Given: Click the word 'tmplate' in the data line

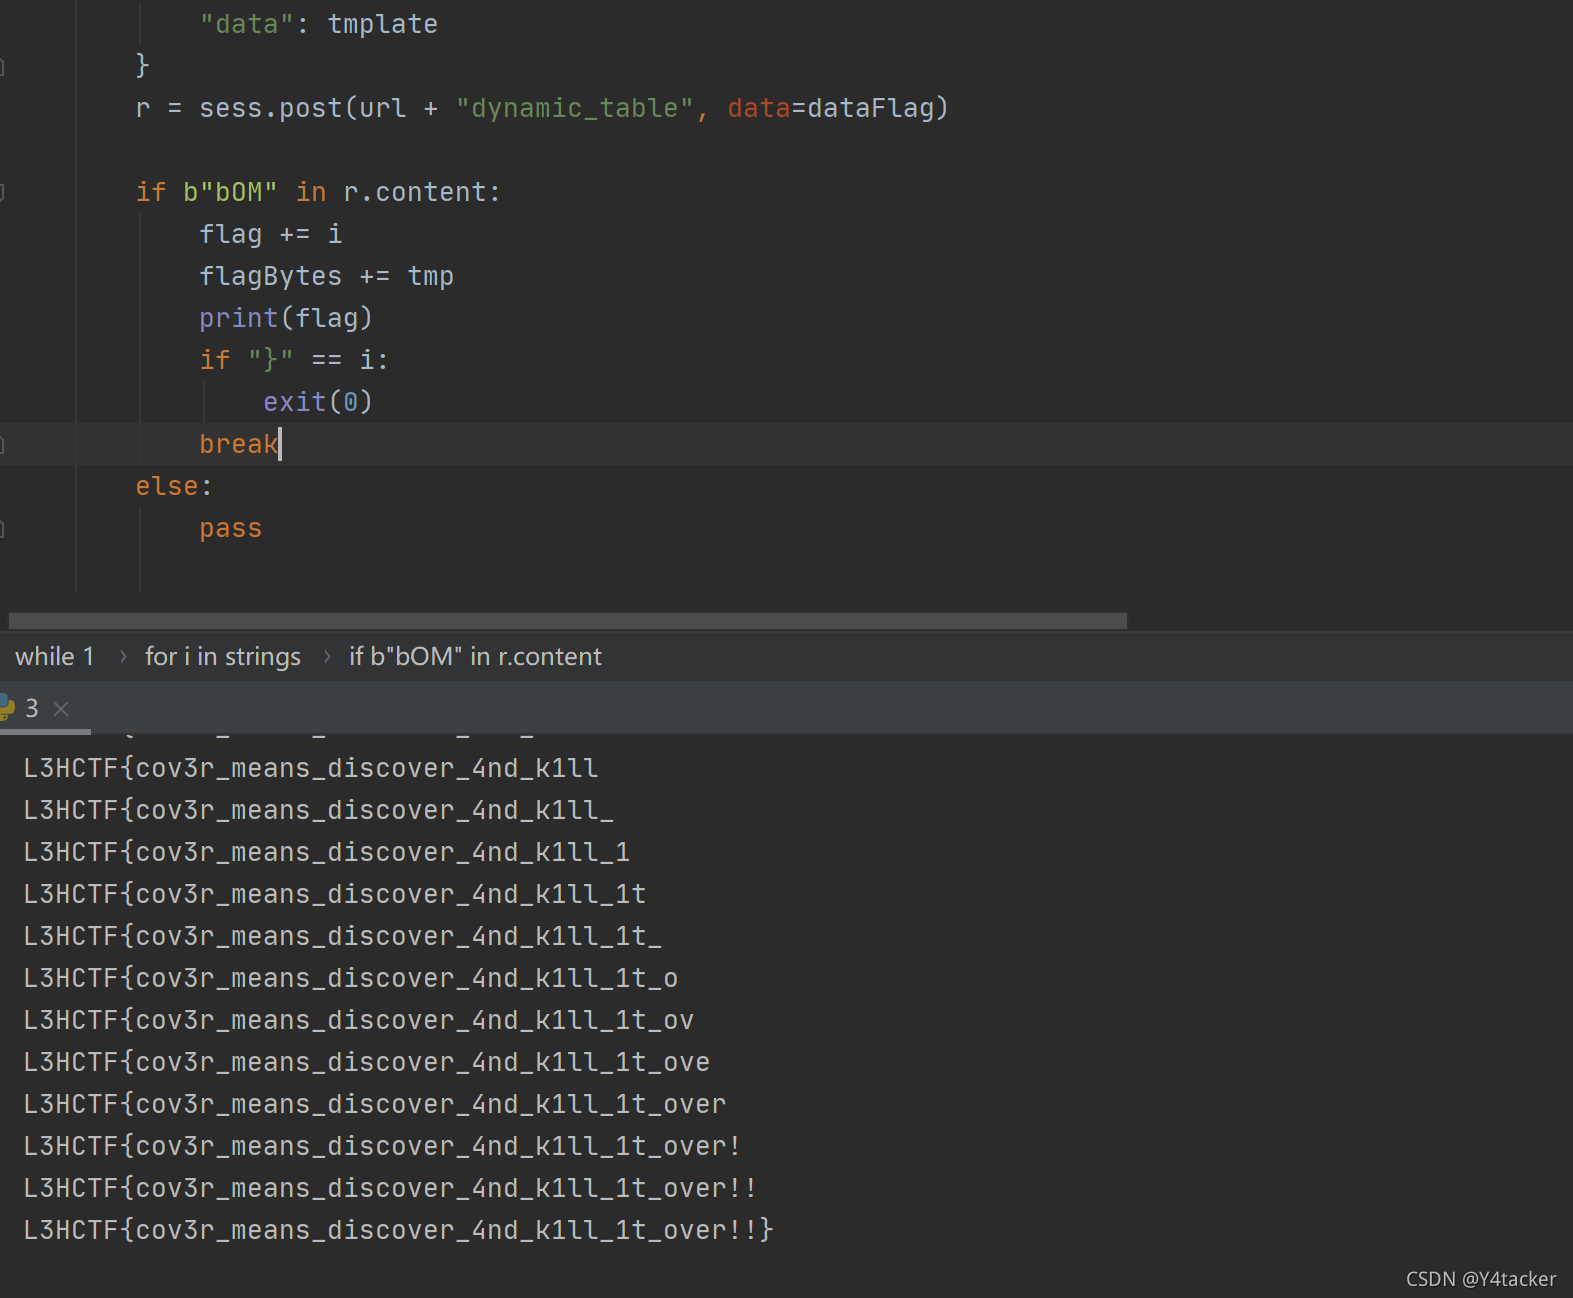Looking at the screenshot, I should point(383,24).
